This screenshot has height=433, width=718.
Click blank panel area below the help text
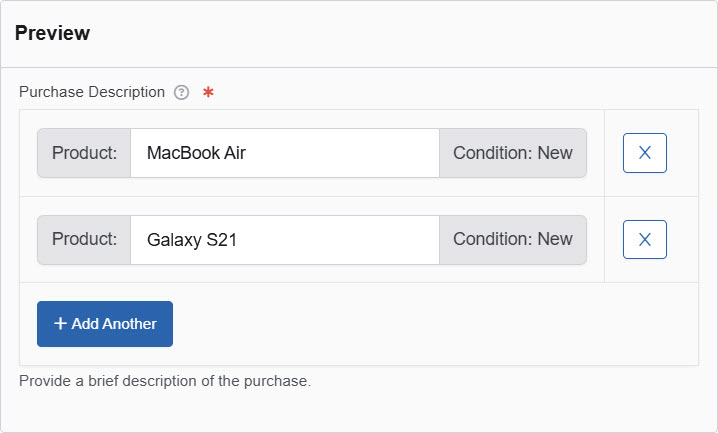[358, 410]
